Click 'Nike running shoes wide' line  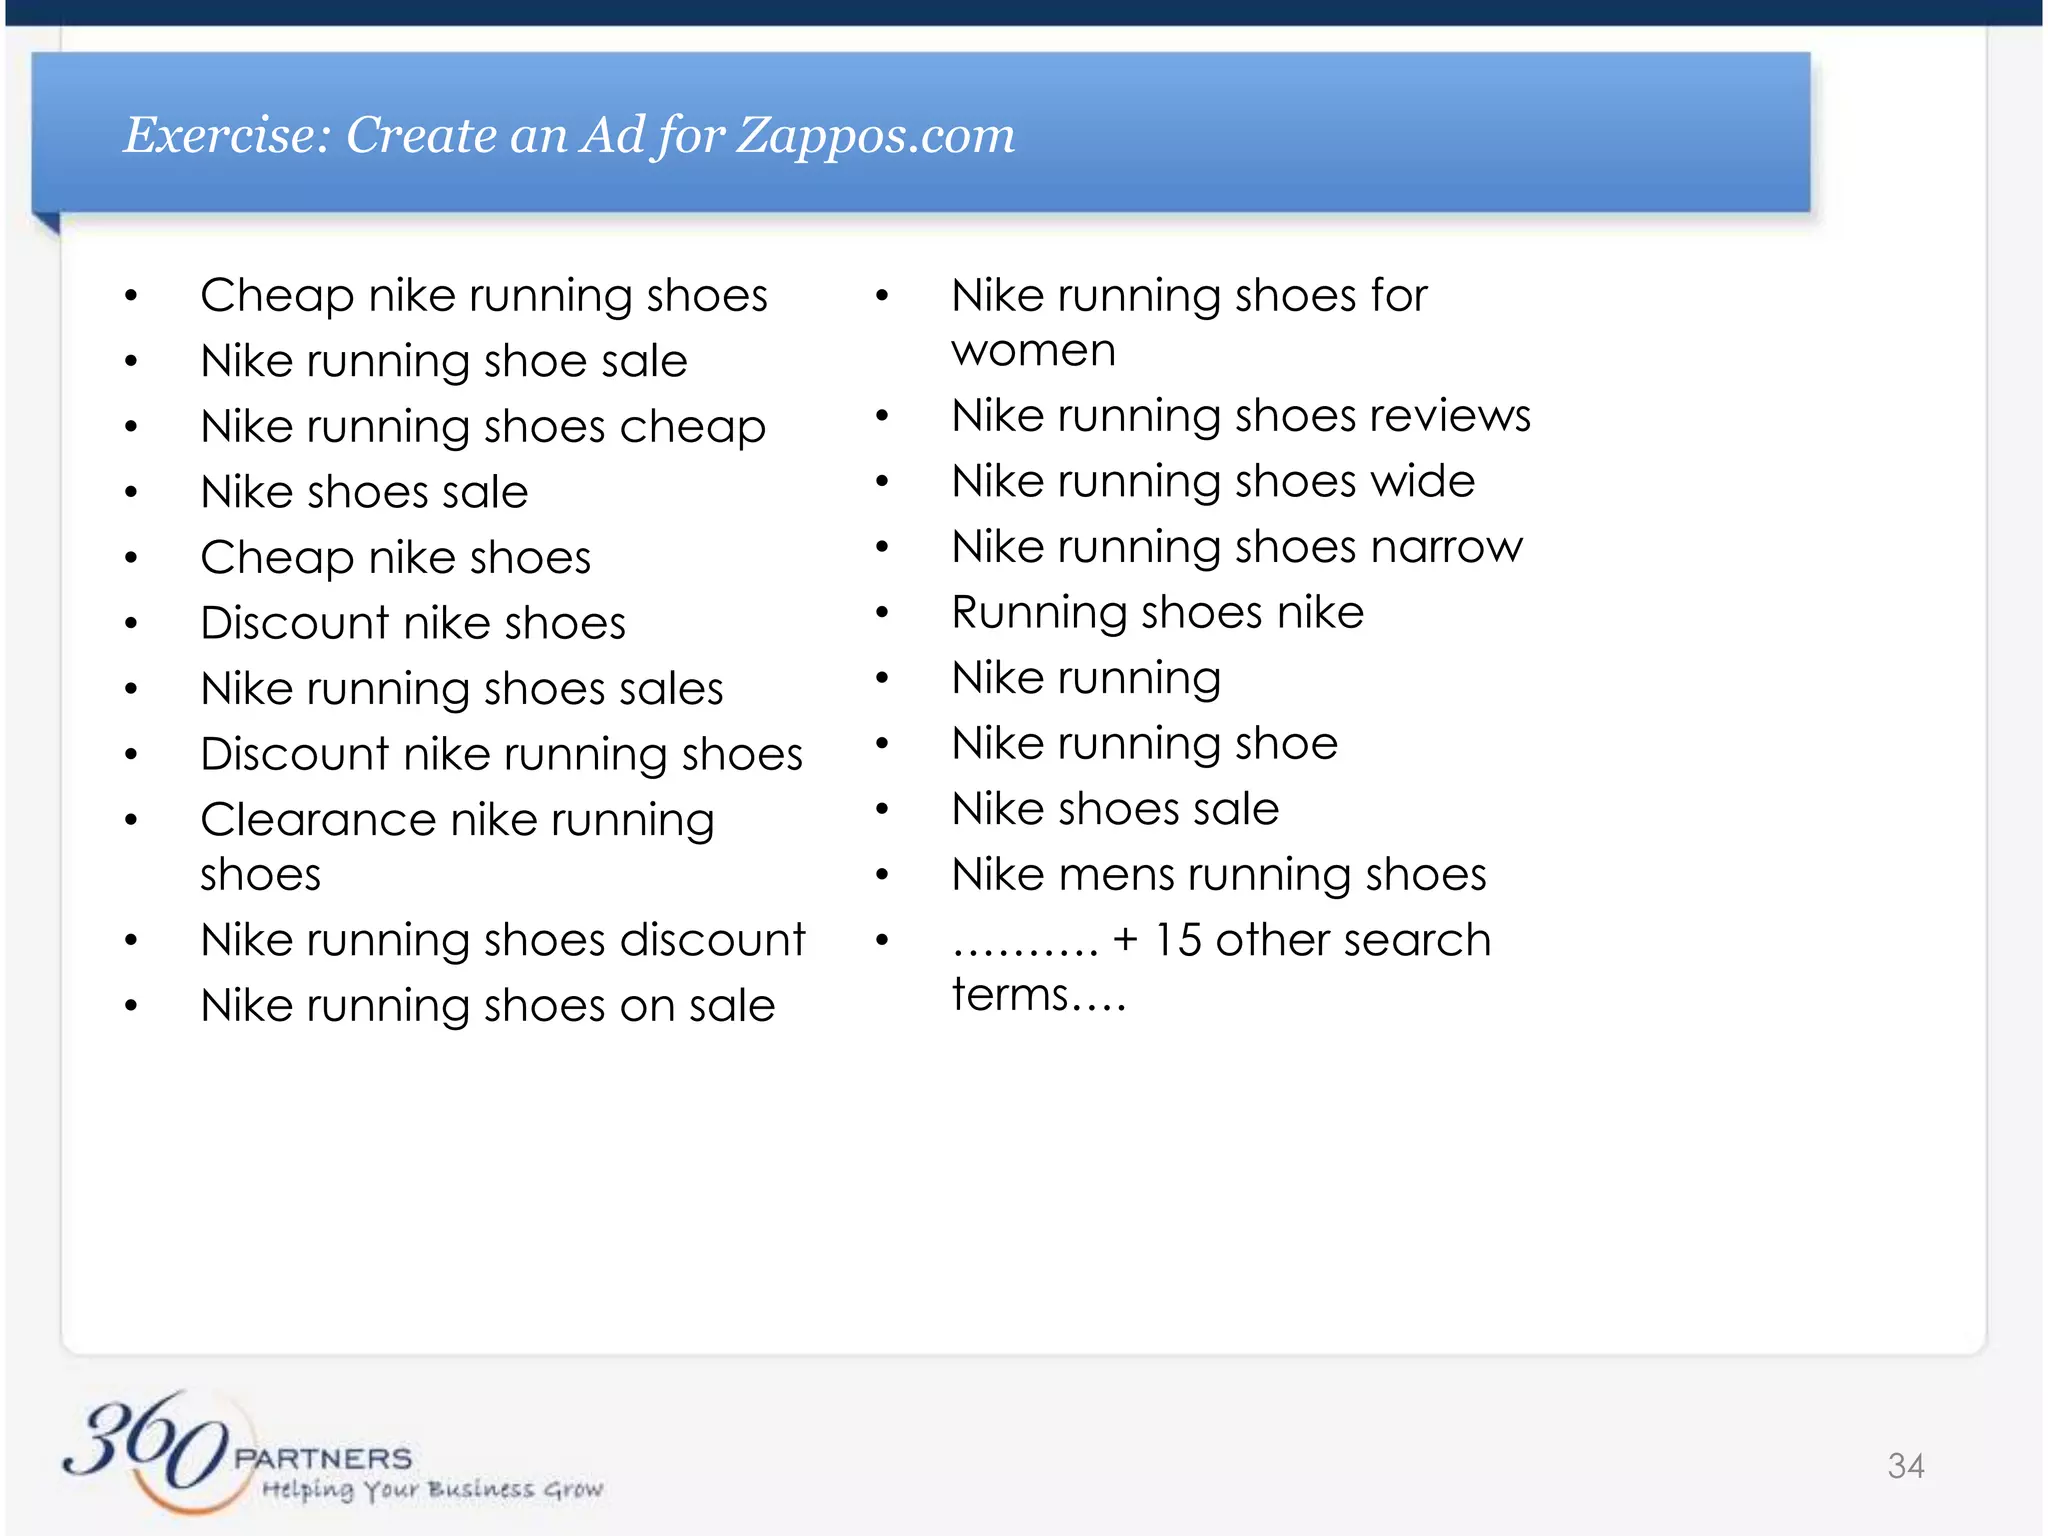1213,482
